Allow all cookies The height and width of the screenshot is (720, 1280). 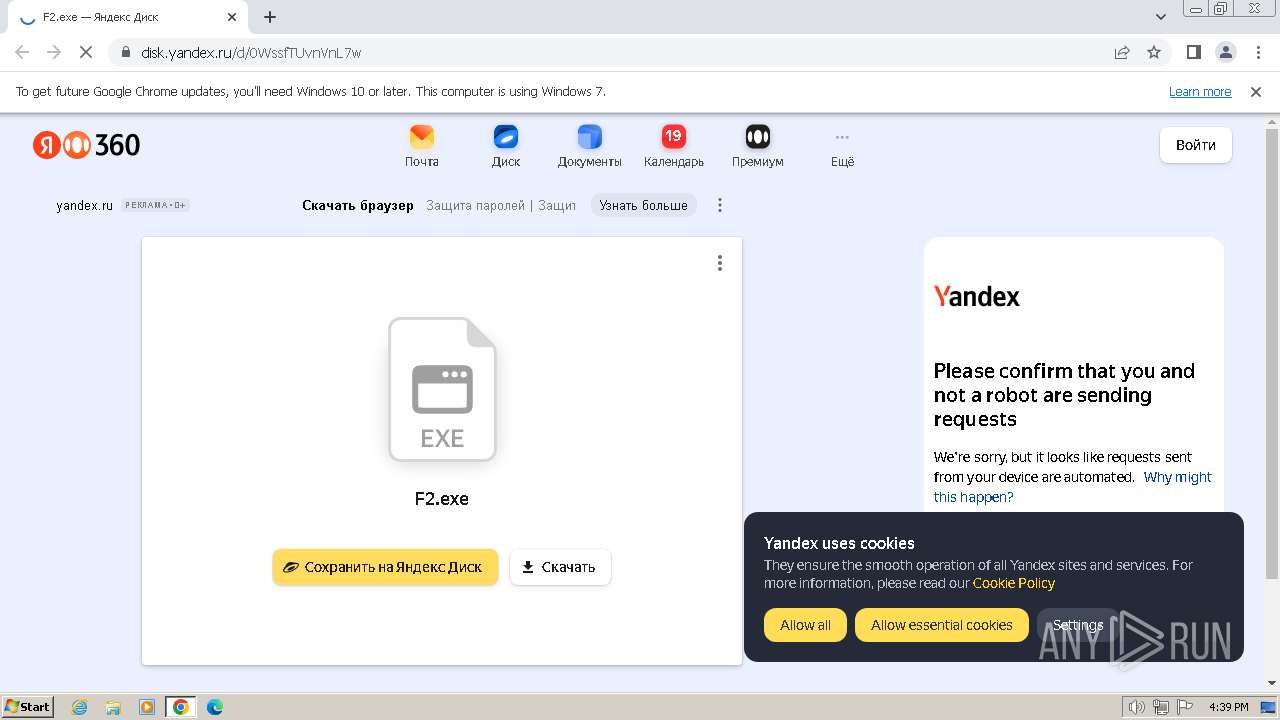805,625
